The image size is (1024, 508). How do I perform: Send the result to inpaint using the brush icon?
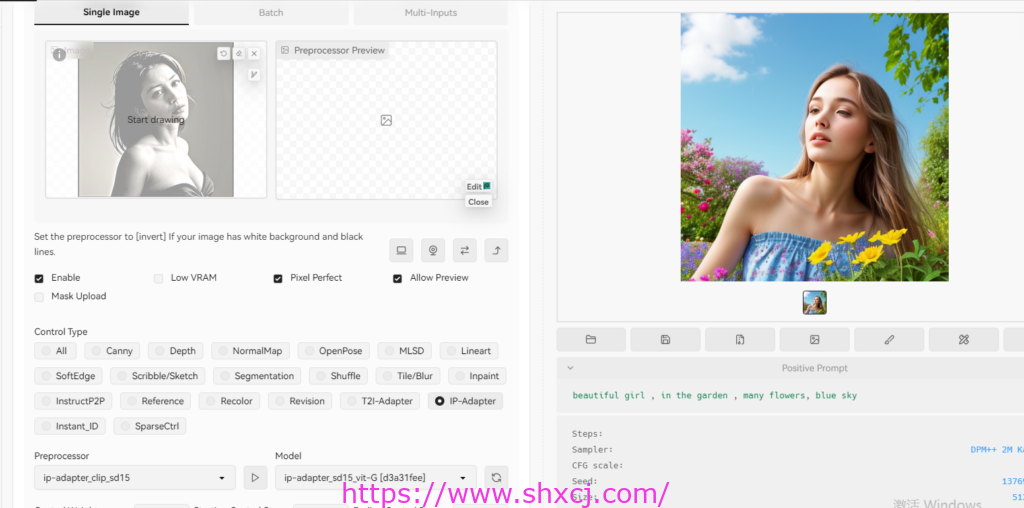(889, 340)
